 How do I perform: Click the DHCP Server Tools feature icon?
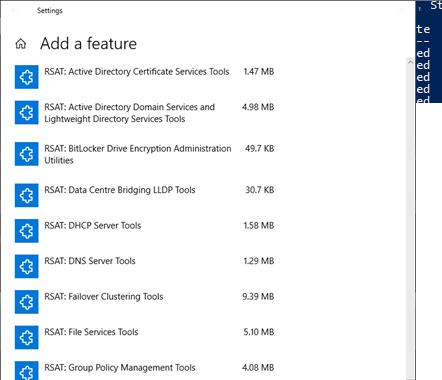tap(27, 231)
